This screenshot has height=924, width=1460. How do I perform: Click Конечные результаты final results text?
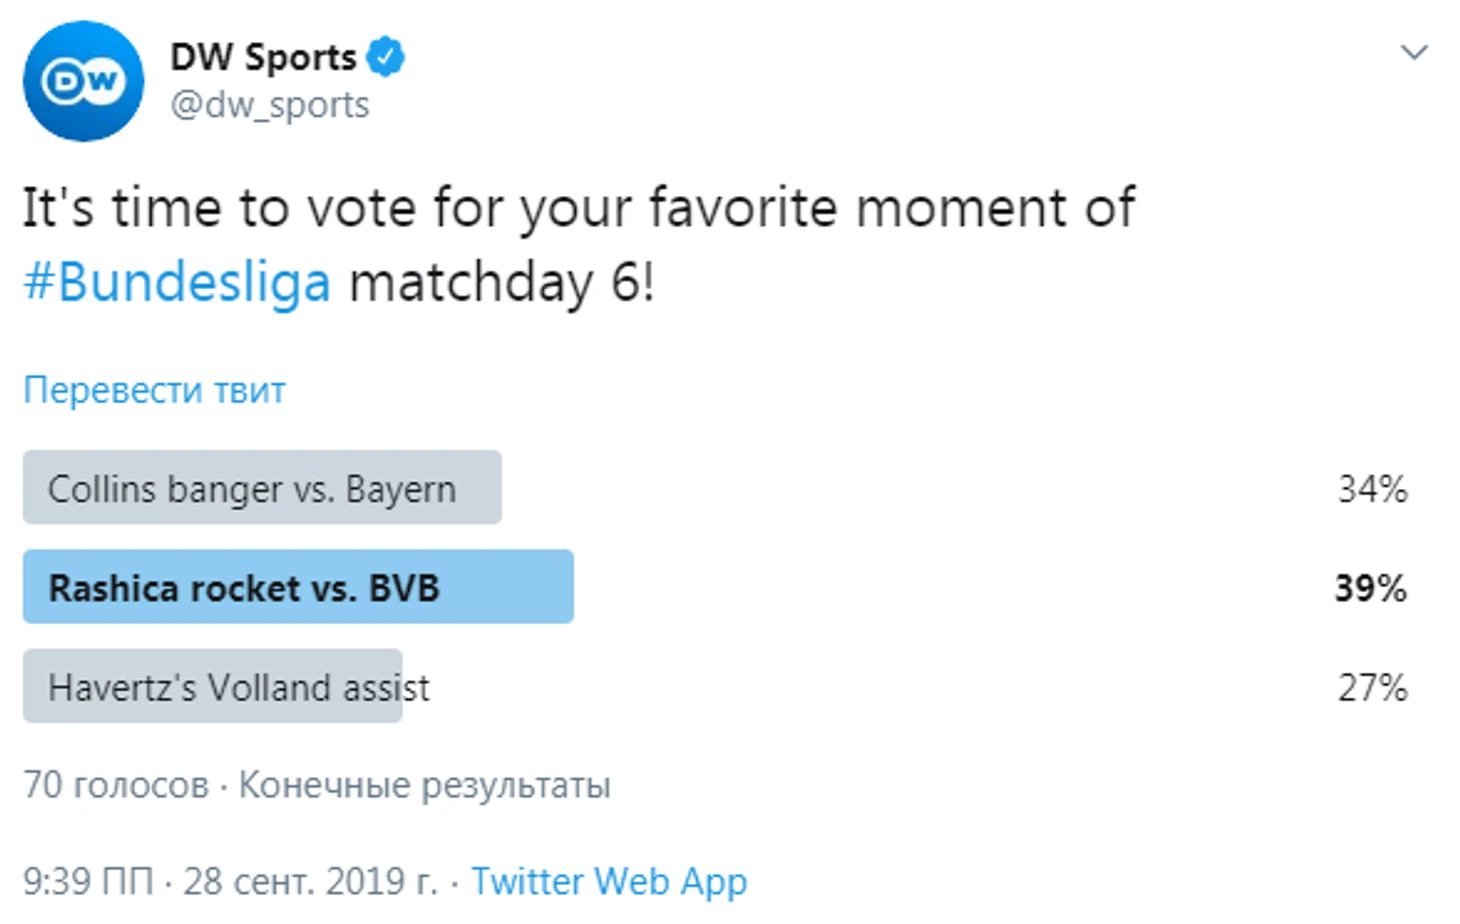pyautogui.click(x=424, y=786)
